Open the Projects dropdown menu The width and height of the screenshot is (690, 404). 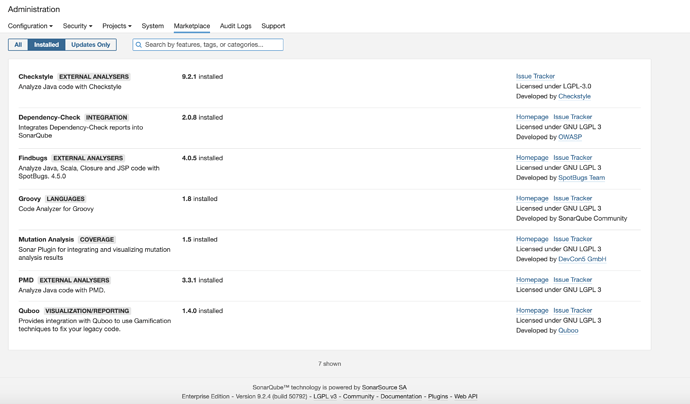(x=117, y=26)
